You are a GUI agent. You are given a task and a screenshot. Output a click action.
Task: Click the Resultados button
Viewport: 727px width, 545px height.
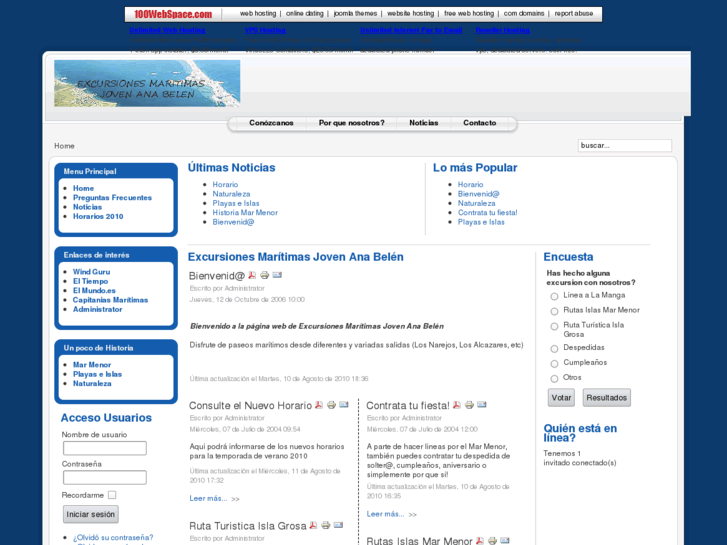[x=606, y=398]
